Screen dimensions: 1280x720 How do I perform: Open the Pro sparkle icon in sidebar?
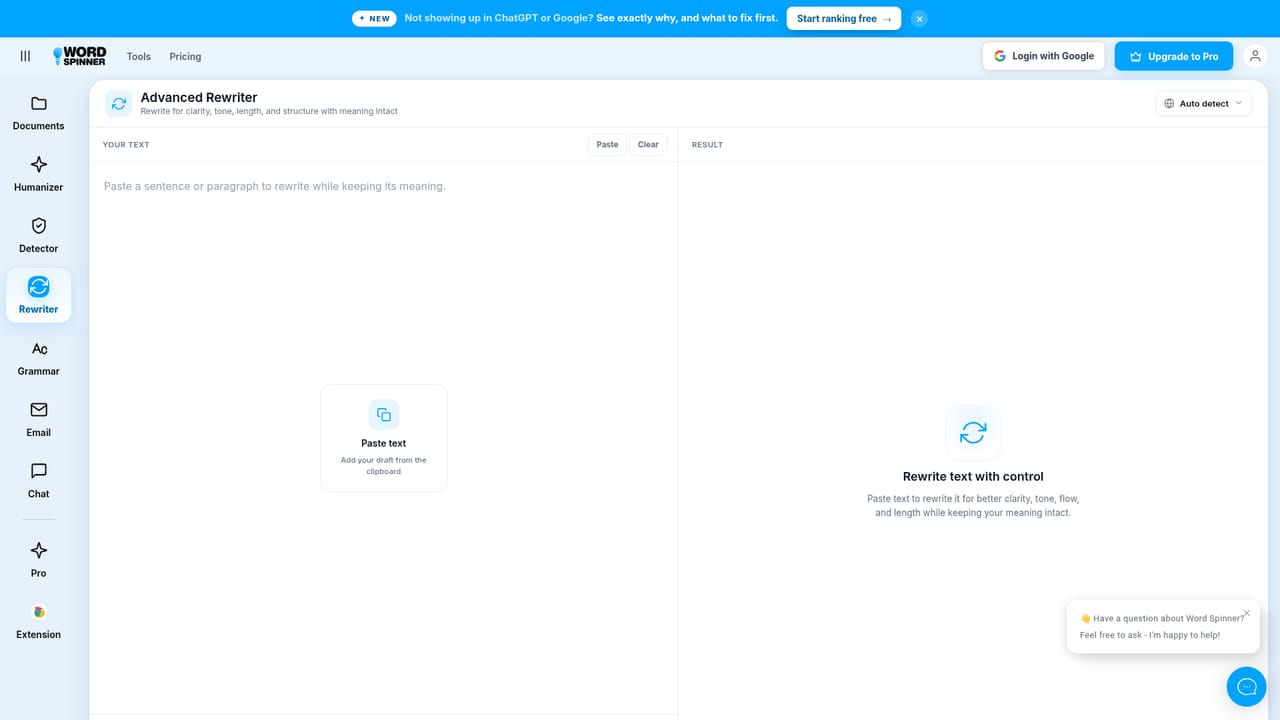click(39, 551)
